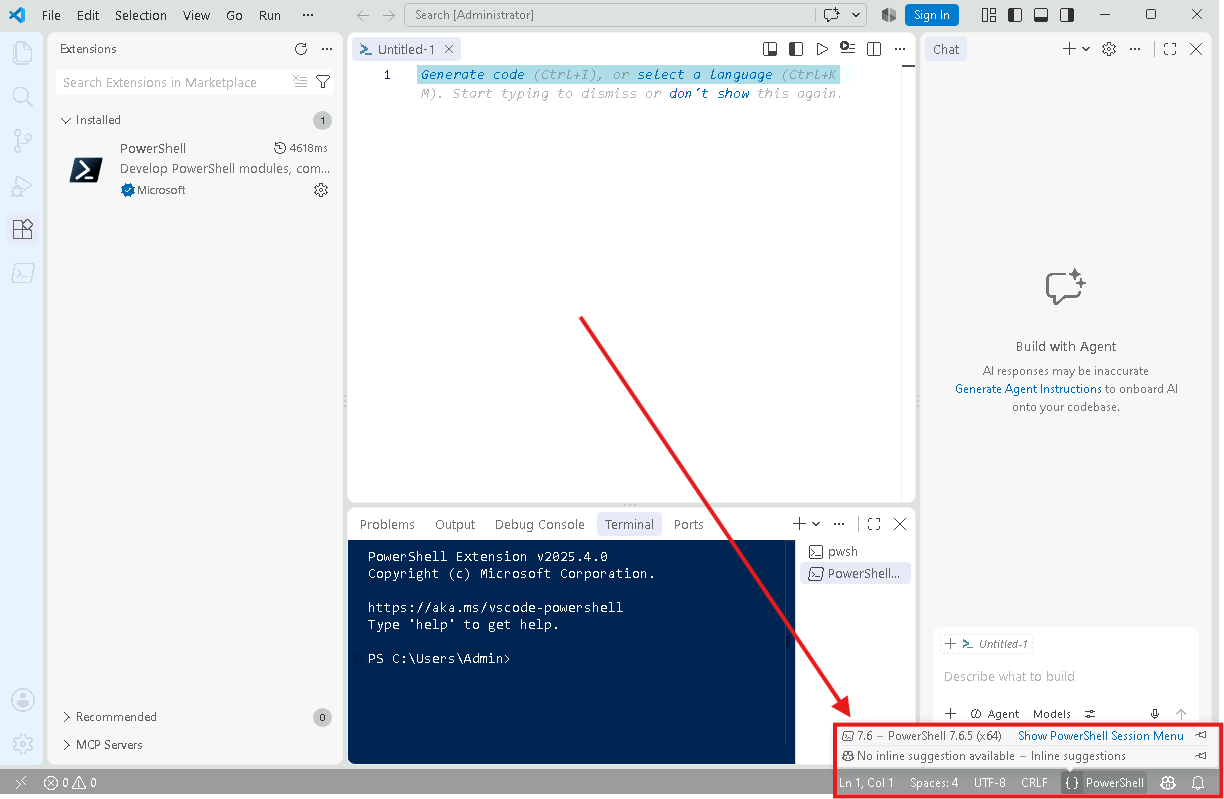Expand the MCP Servers section
1224x799 pixels.
point(195,745)
